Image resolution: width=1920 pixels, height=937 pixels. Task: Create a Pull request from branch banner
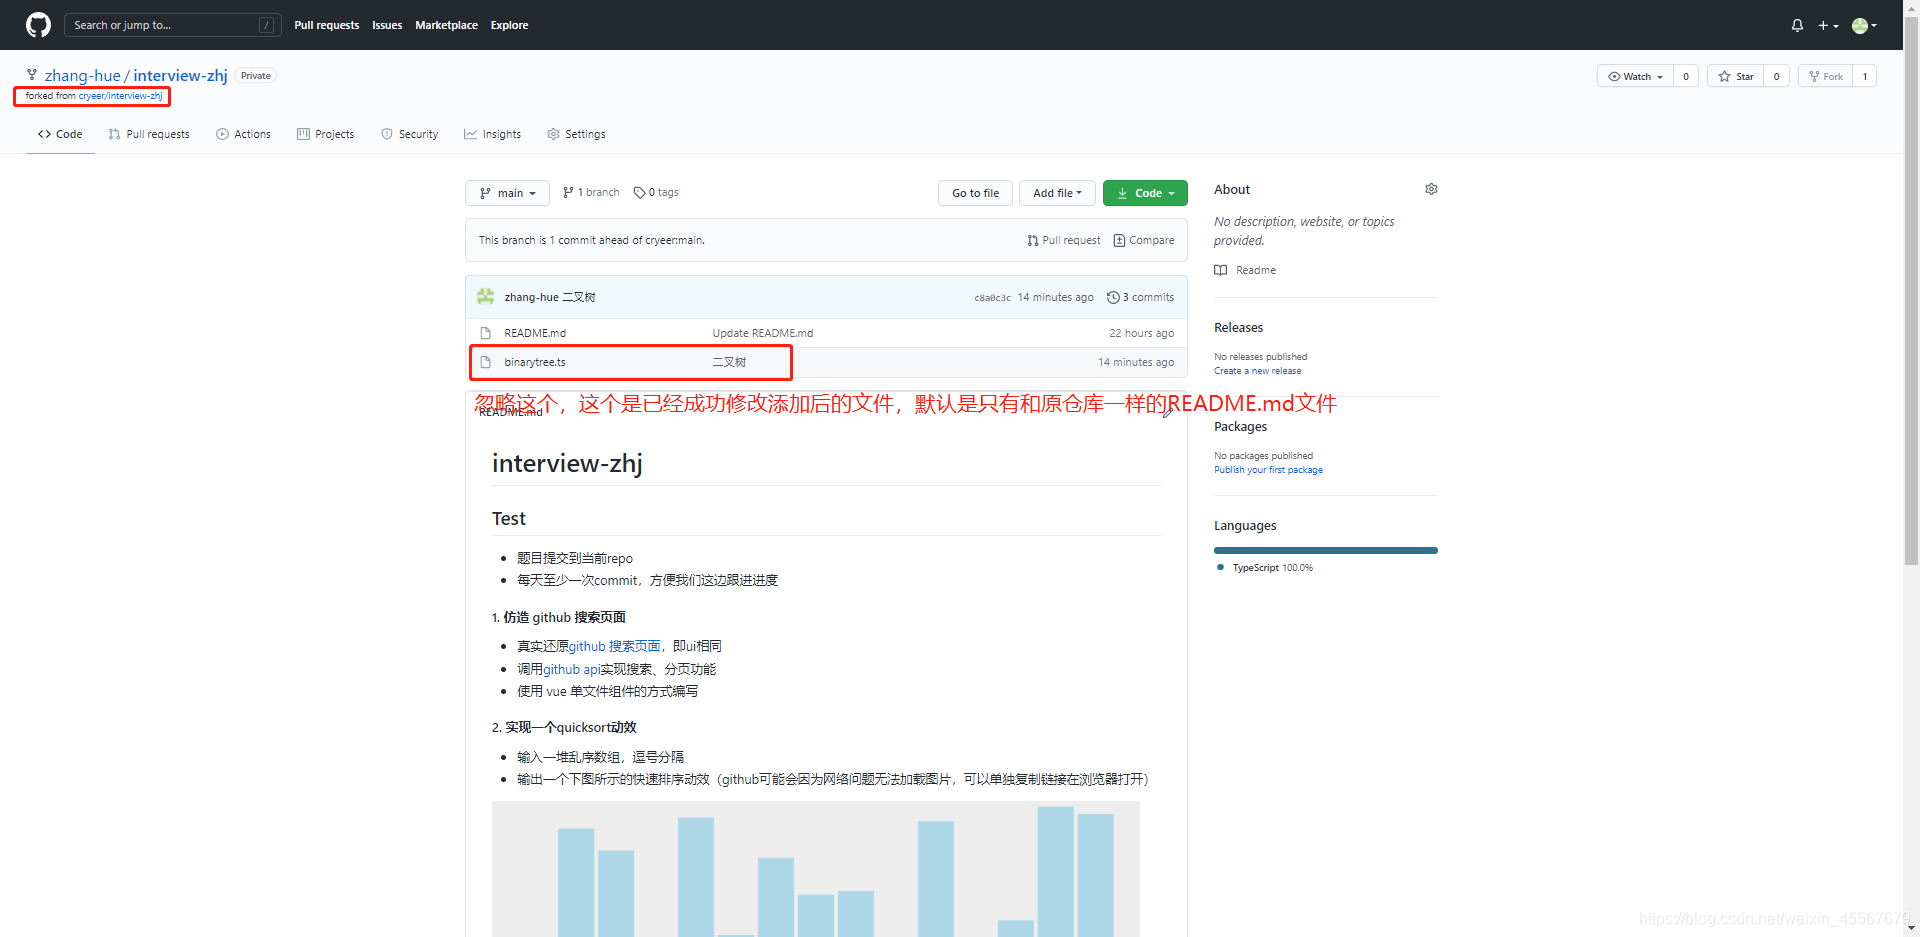click(x=1064, y=240)
